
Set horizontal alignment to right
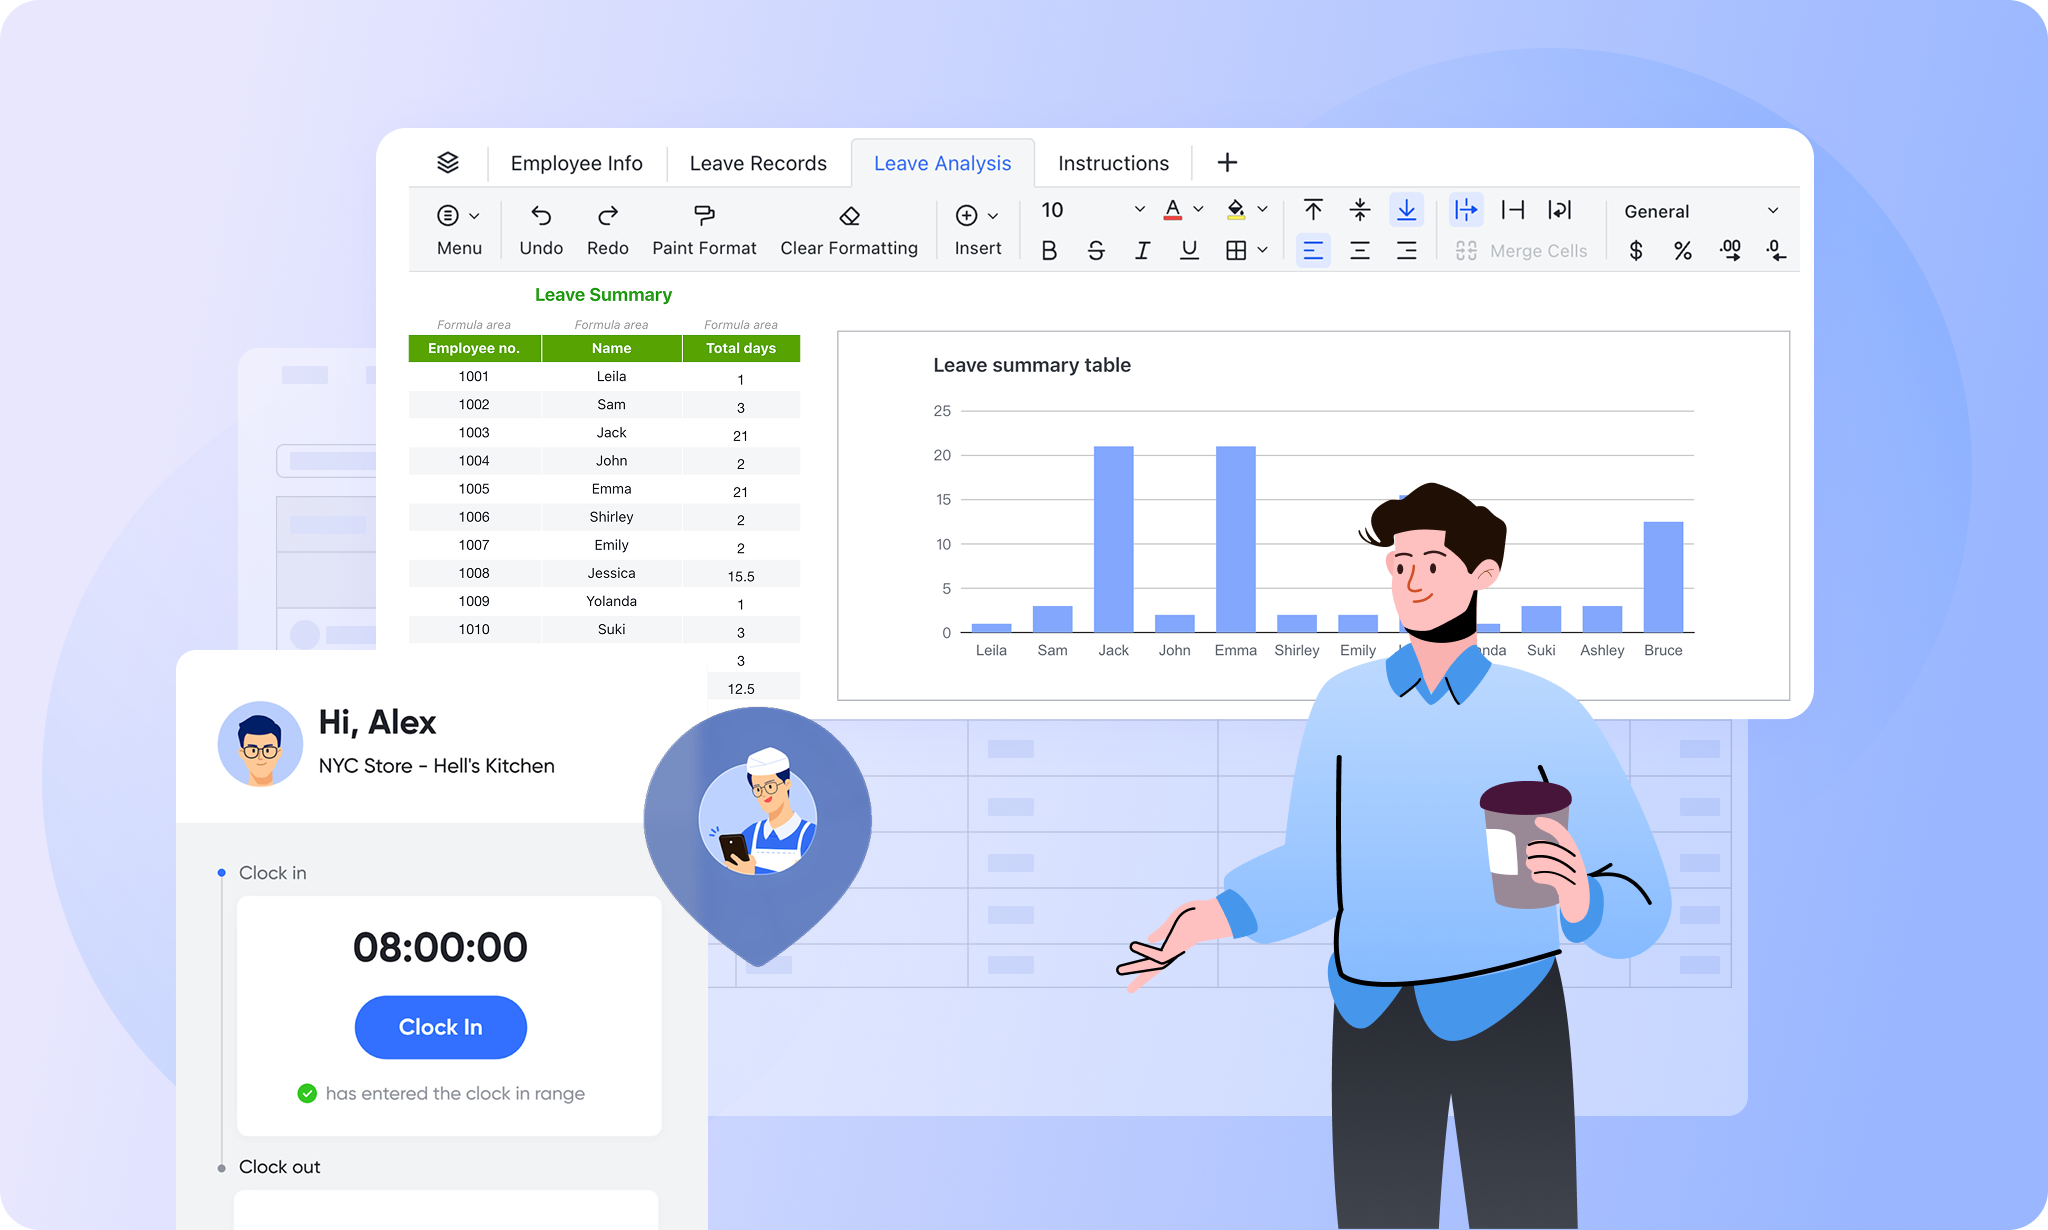point(1407,250)
